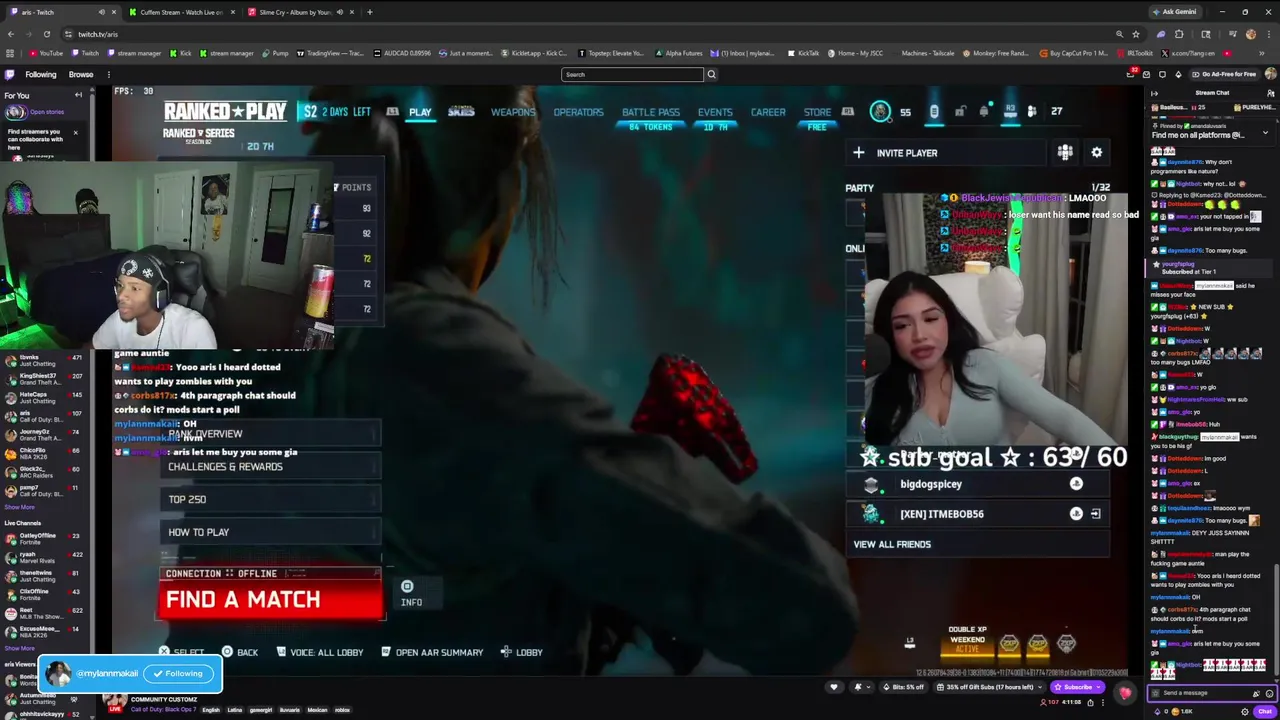The image size is (1280, 720).
Task: Open a new browser tab
Action: click(369, 12)
